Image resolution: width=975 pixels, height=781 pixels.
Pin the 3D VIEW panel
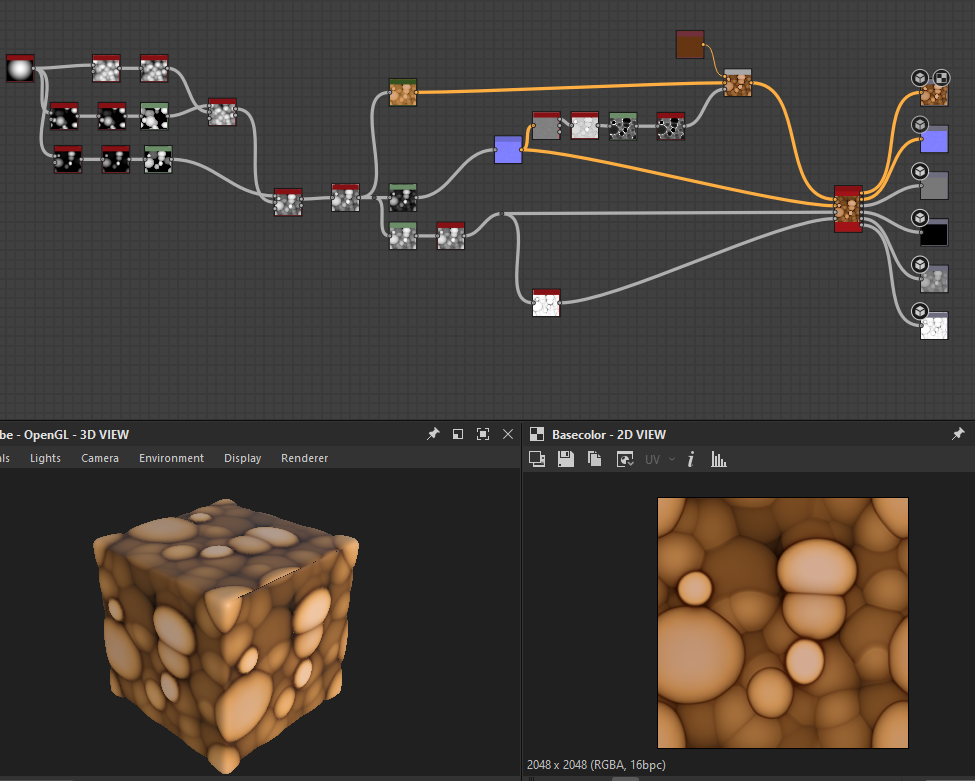(x=432, y=434)
